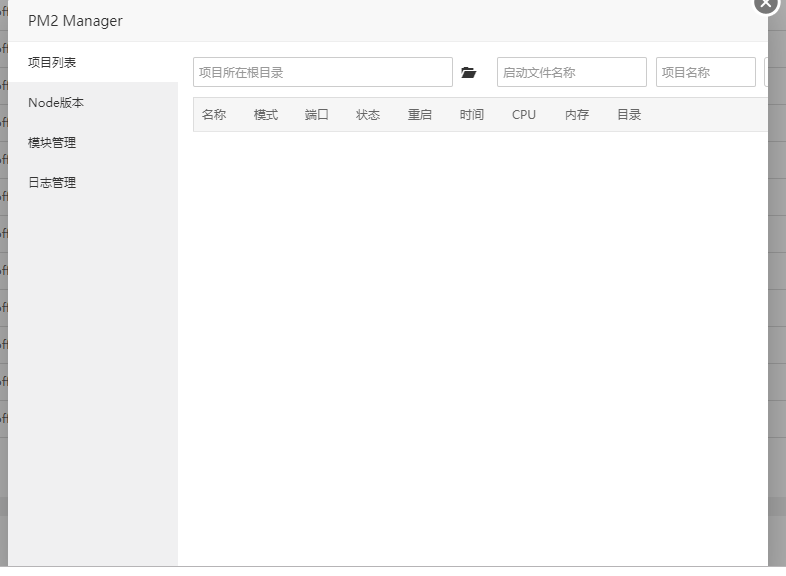Screen dimensions: 786x576
Task: Focus the 项目所在根目录 input field
Action: [323, 72]
